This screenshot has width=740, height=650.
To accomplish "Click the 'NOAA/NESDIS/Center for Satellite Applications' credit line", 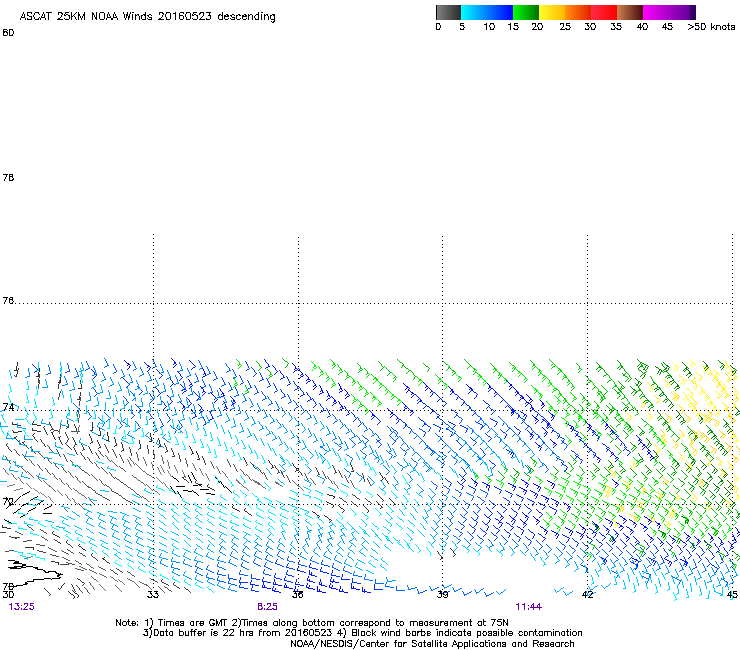I will click(432, 643).
